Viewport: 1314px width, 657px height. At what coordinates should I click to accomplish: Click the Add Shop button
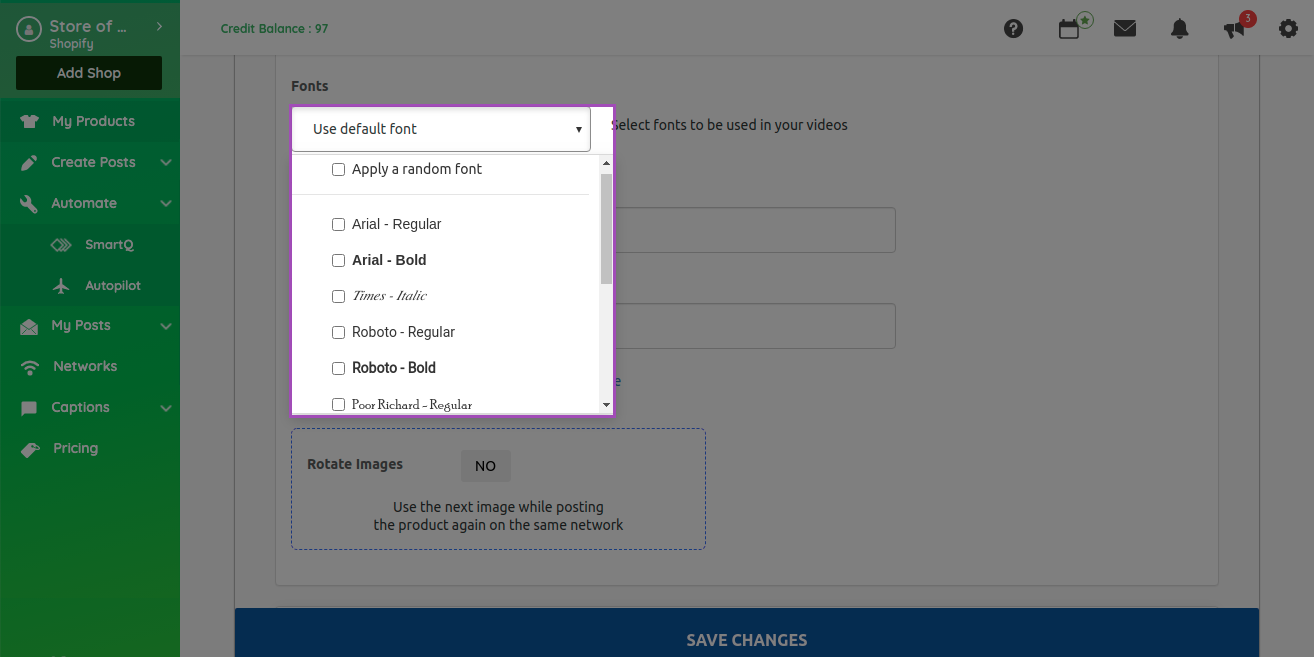[x=89, y=73]
